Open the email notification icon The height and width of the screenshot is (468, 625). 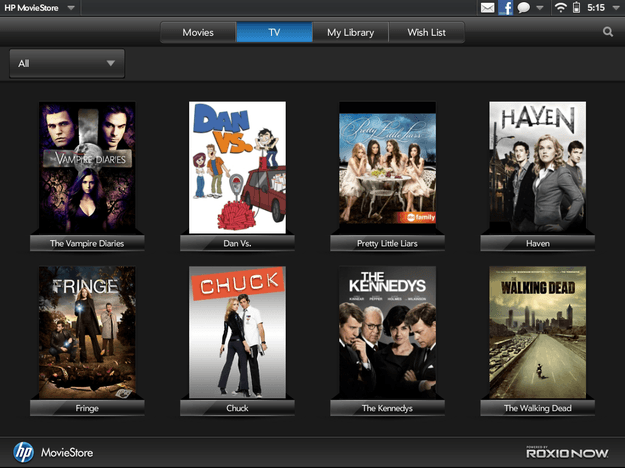pos(487,8)
